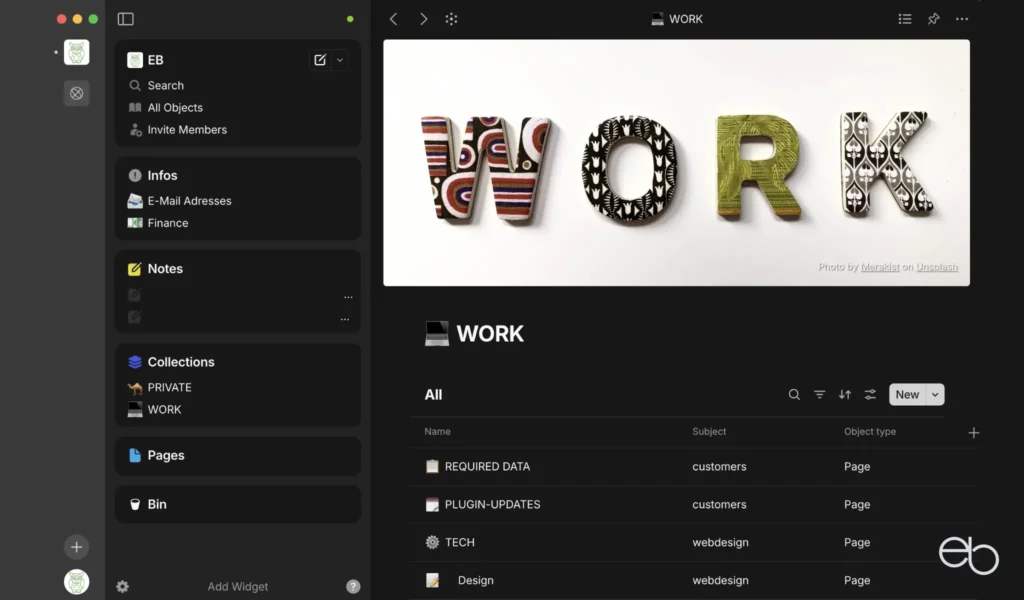This screenshot has width=1024, height=600.
Task: Click the laptop icon beside WORK title
Action: click(436, 334)
